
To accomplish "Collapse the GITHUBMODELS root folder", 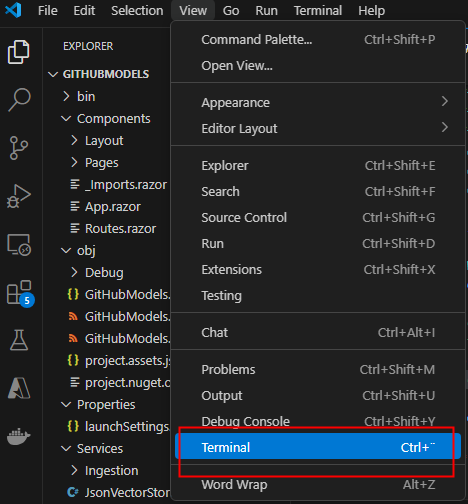I will [106, 74].
